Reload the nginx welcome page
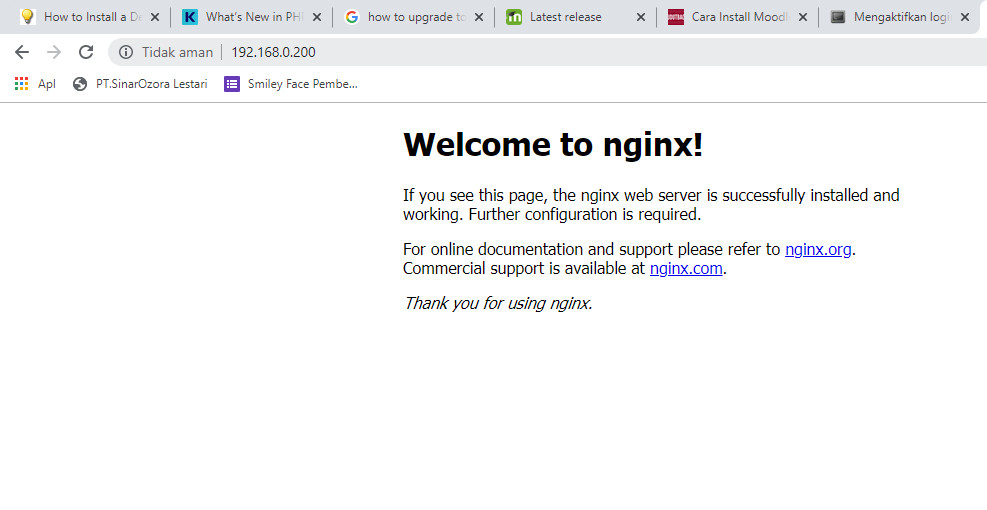This screenshot has height=510, width=987. 86,52
